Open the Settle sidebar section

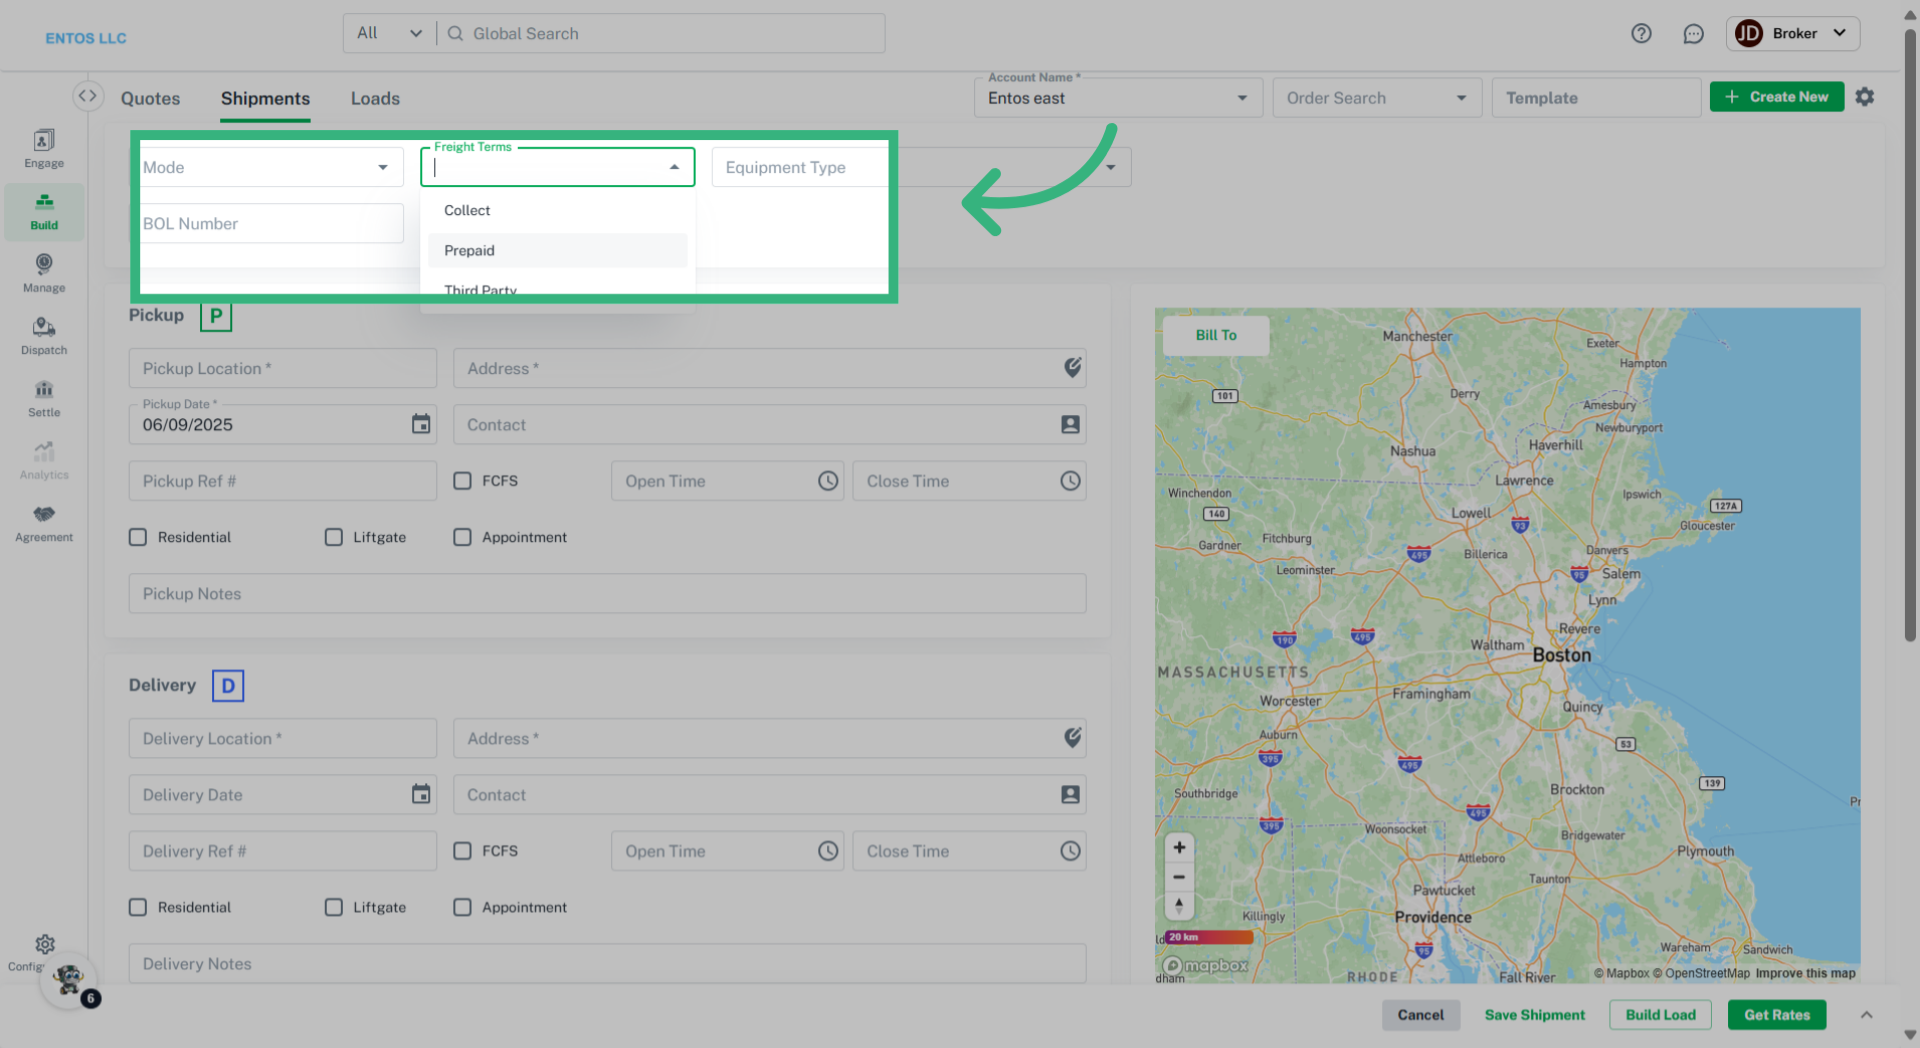44,398
